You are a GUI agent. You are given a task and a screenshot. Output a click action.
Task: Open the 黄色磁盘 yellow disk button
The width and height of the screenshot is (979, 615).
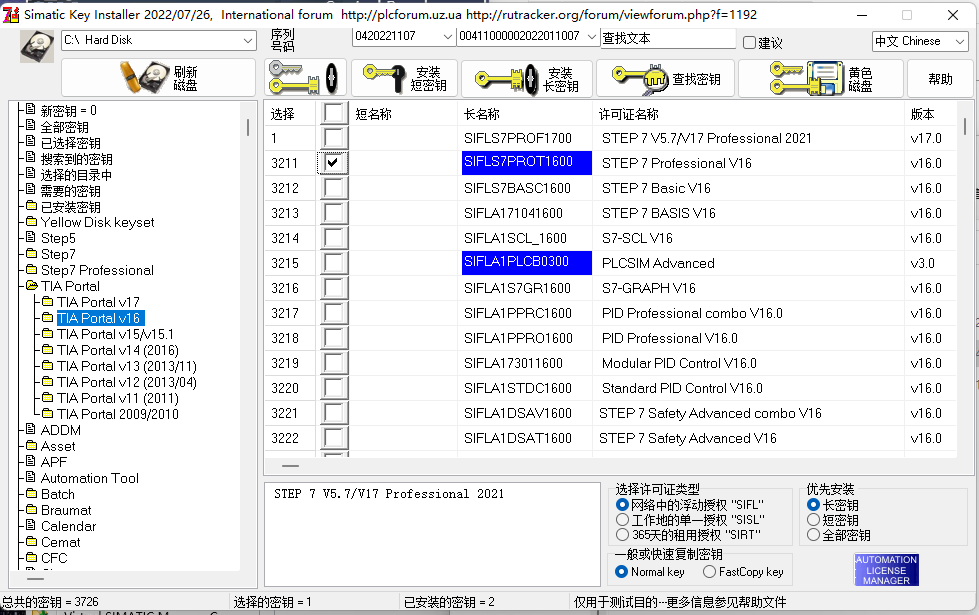coord(820,79)
